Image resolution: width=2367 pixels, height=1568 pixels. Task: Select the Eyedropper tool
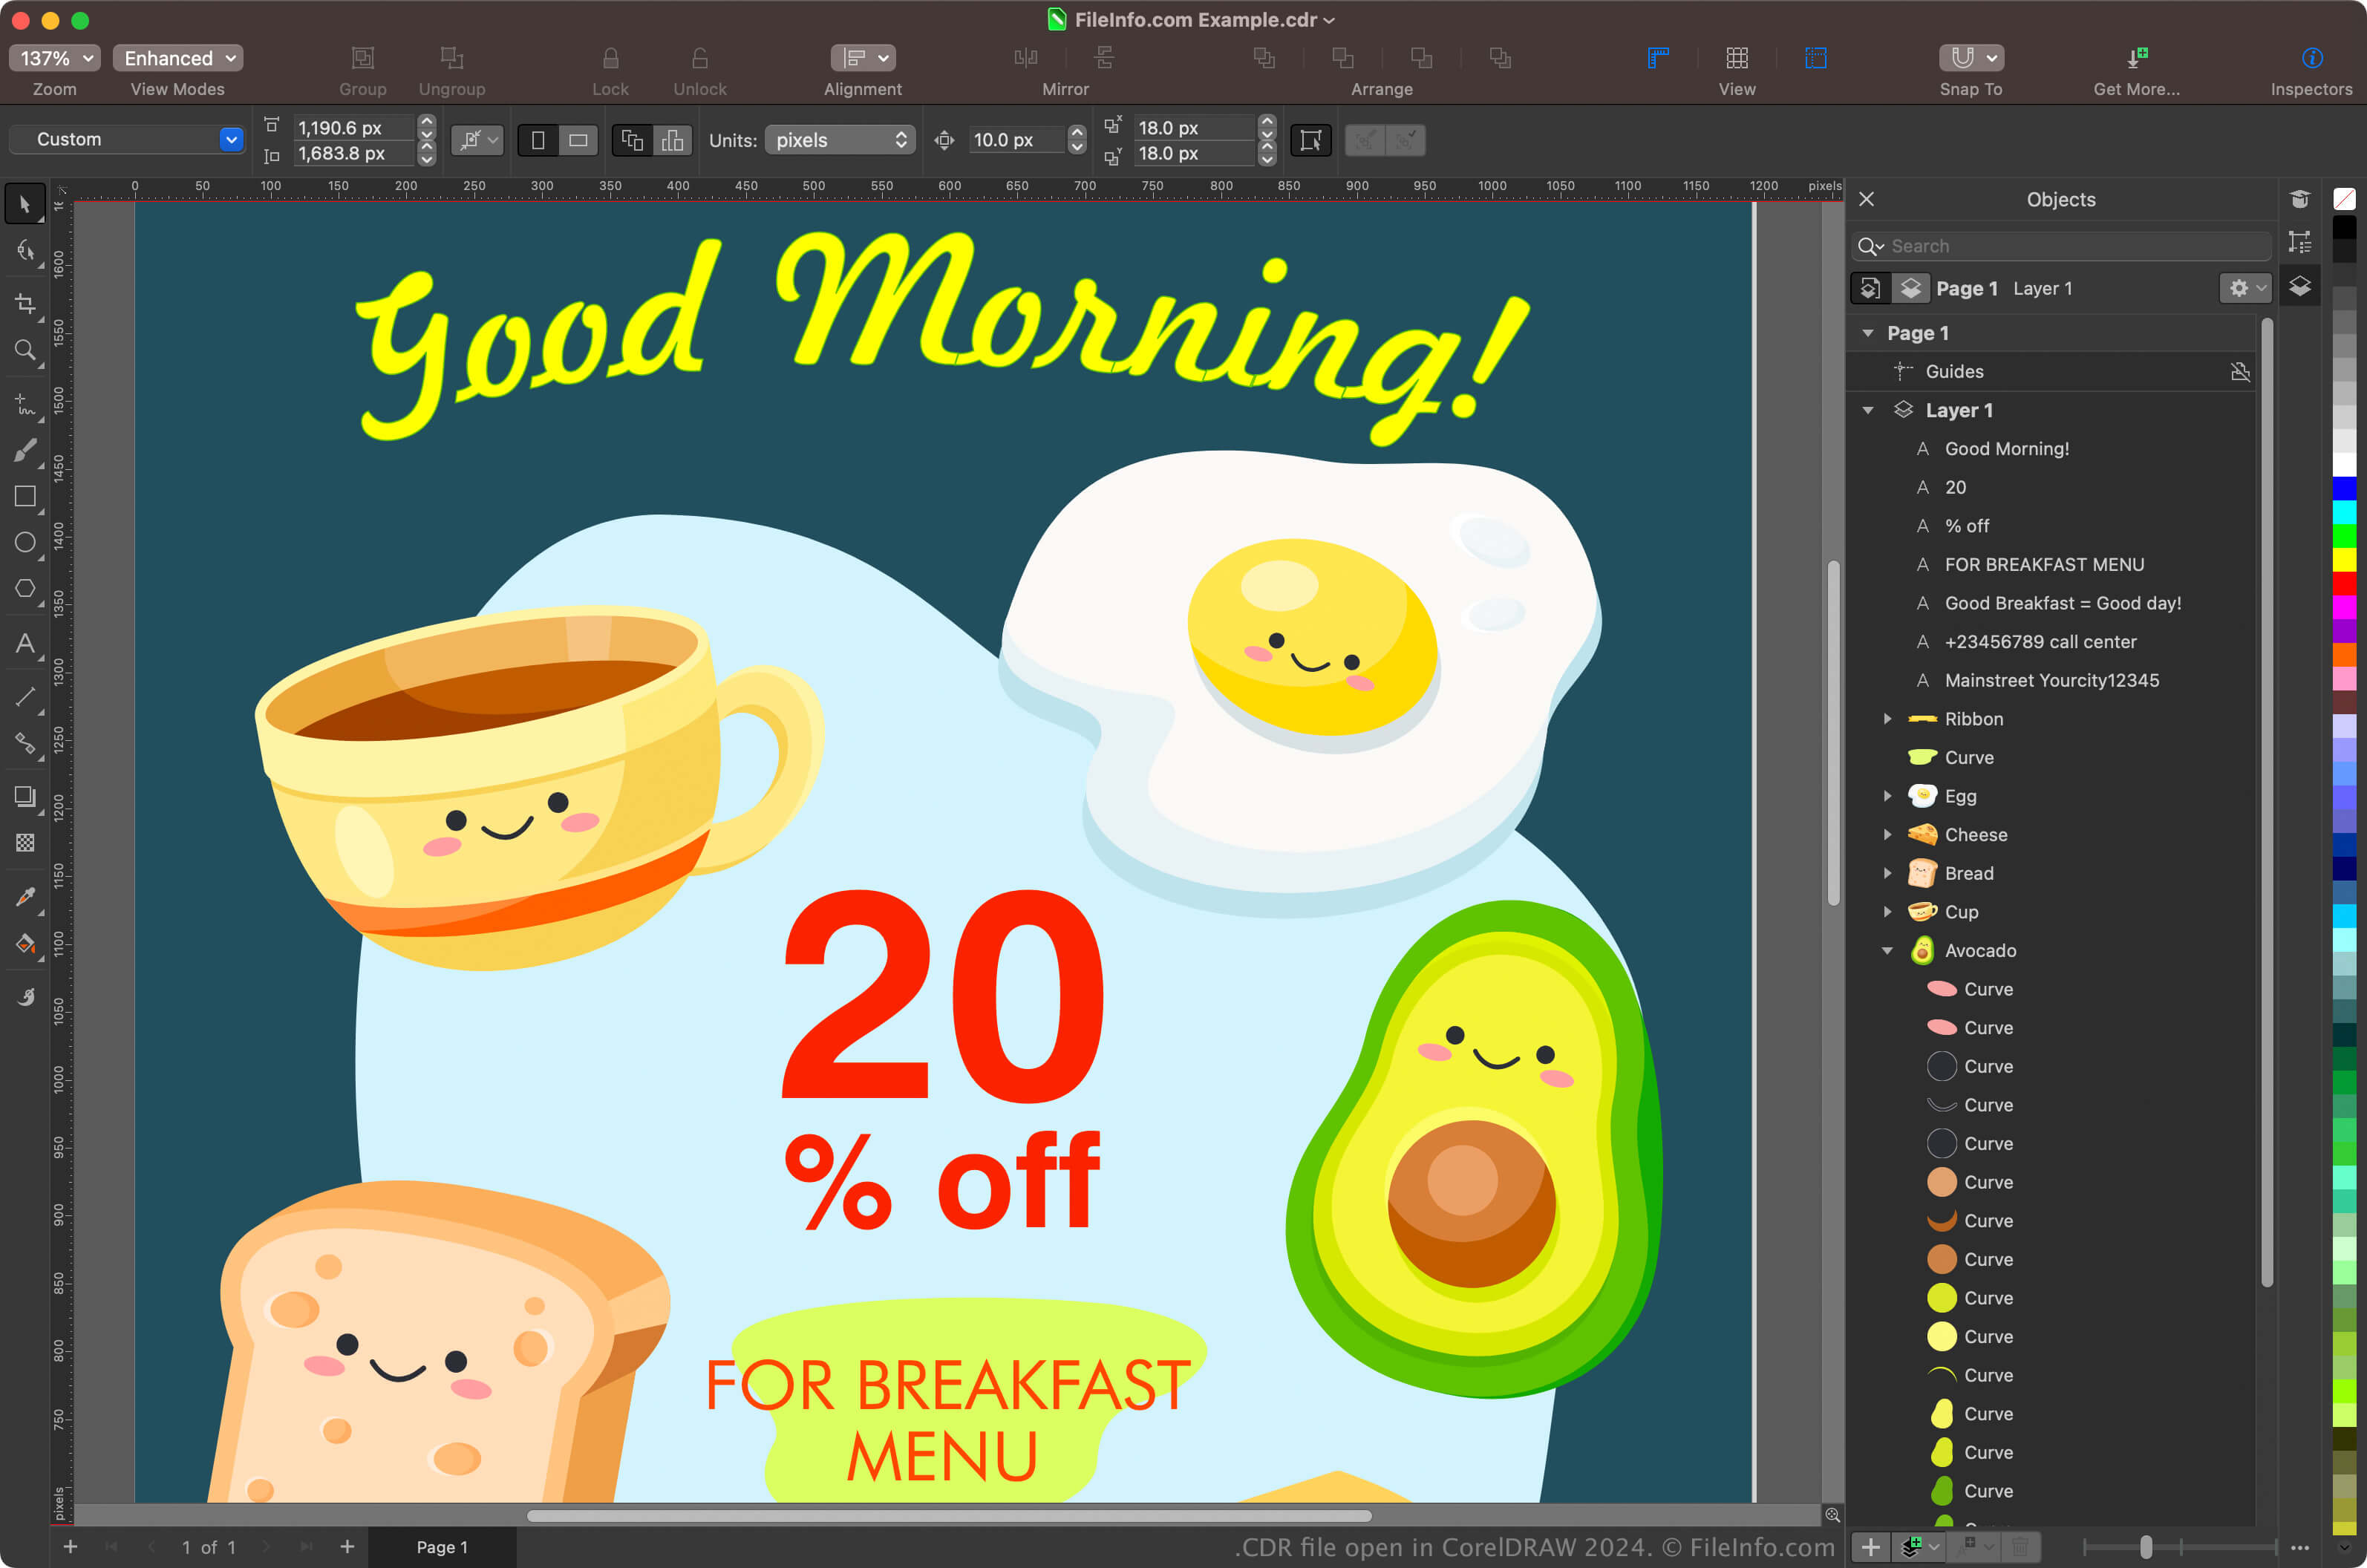(25, 896)
